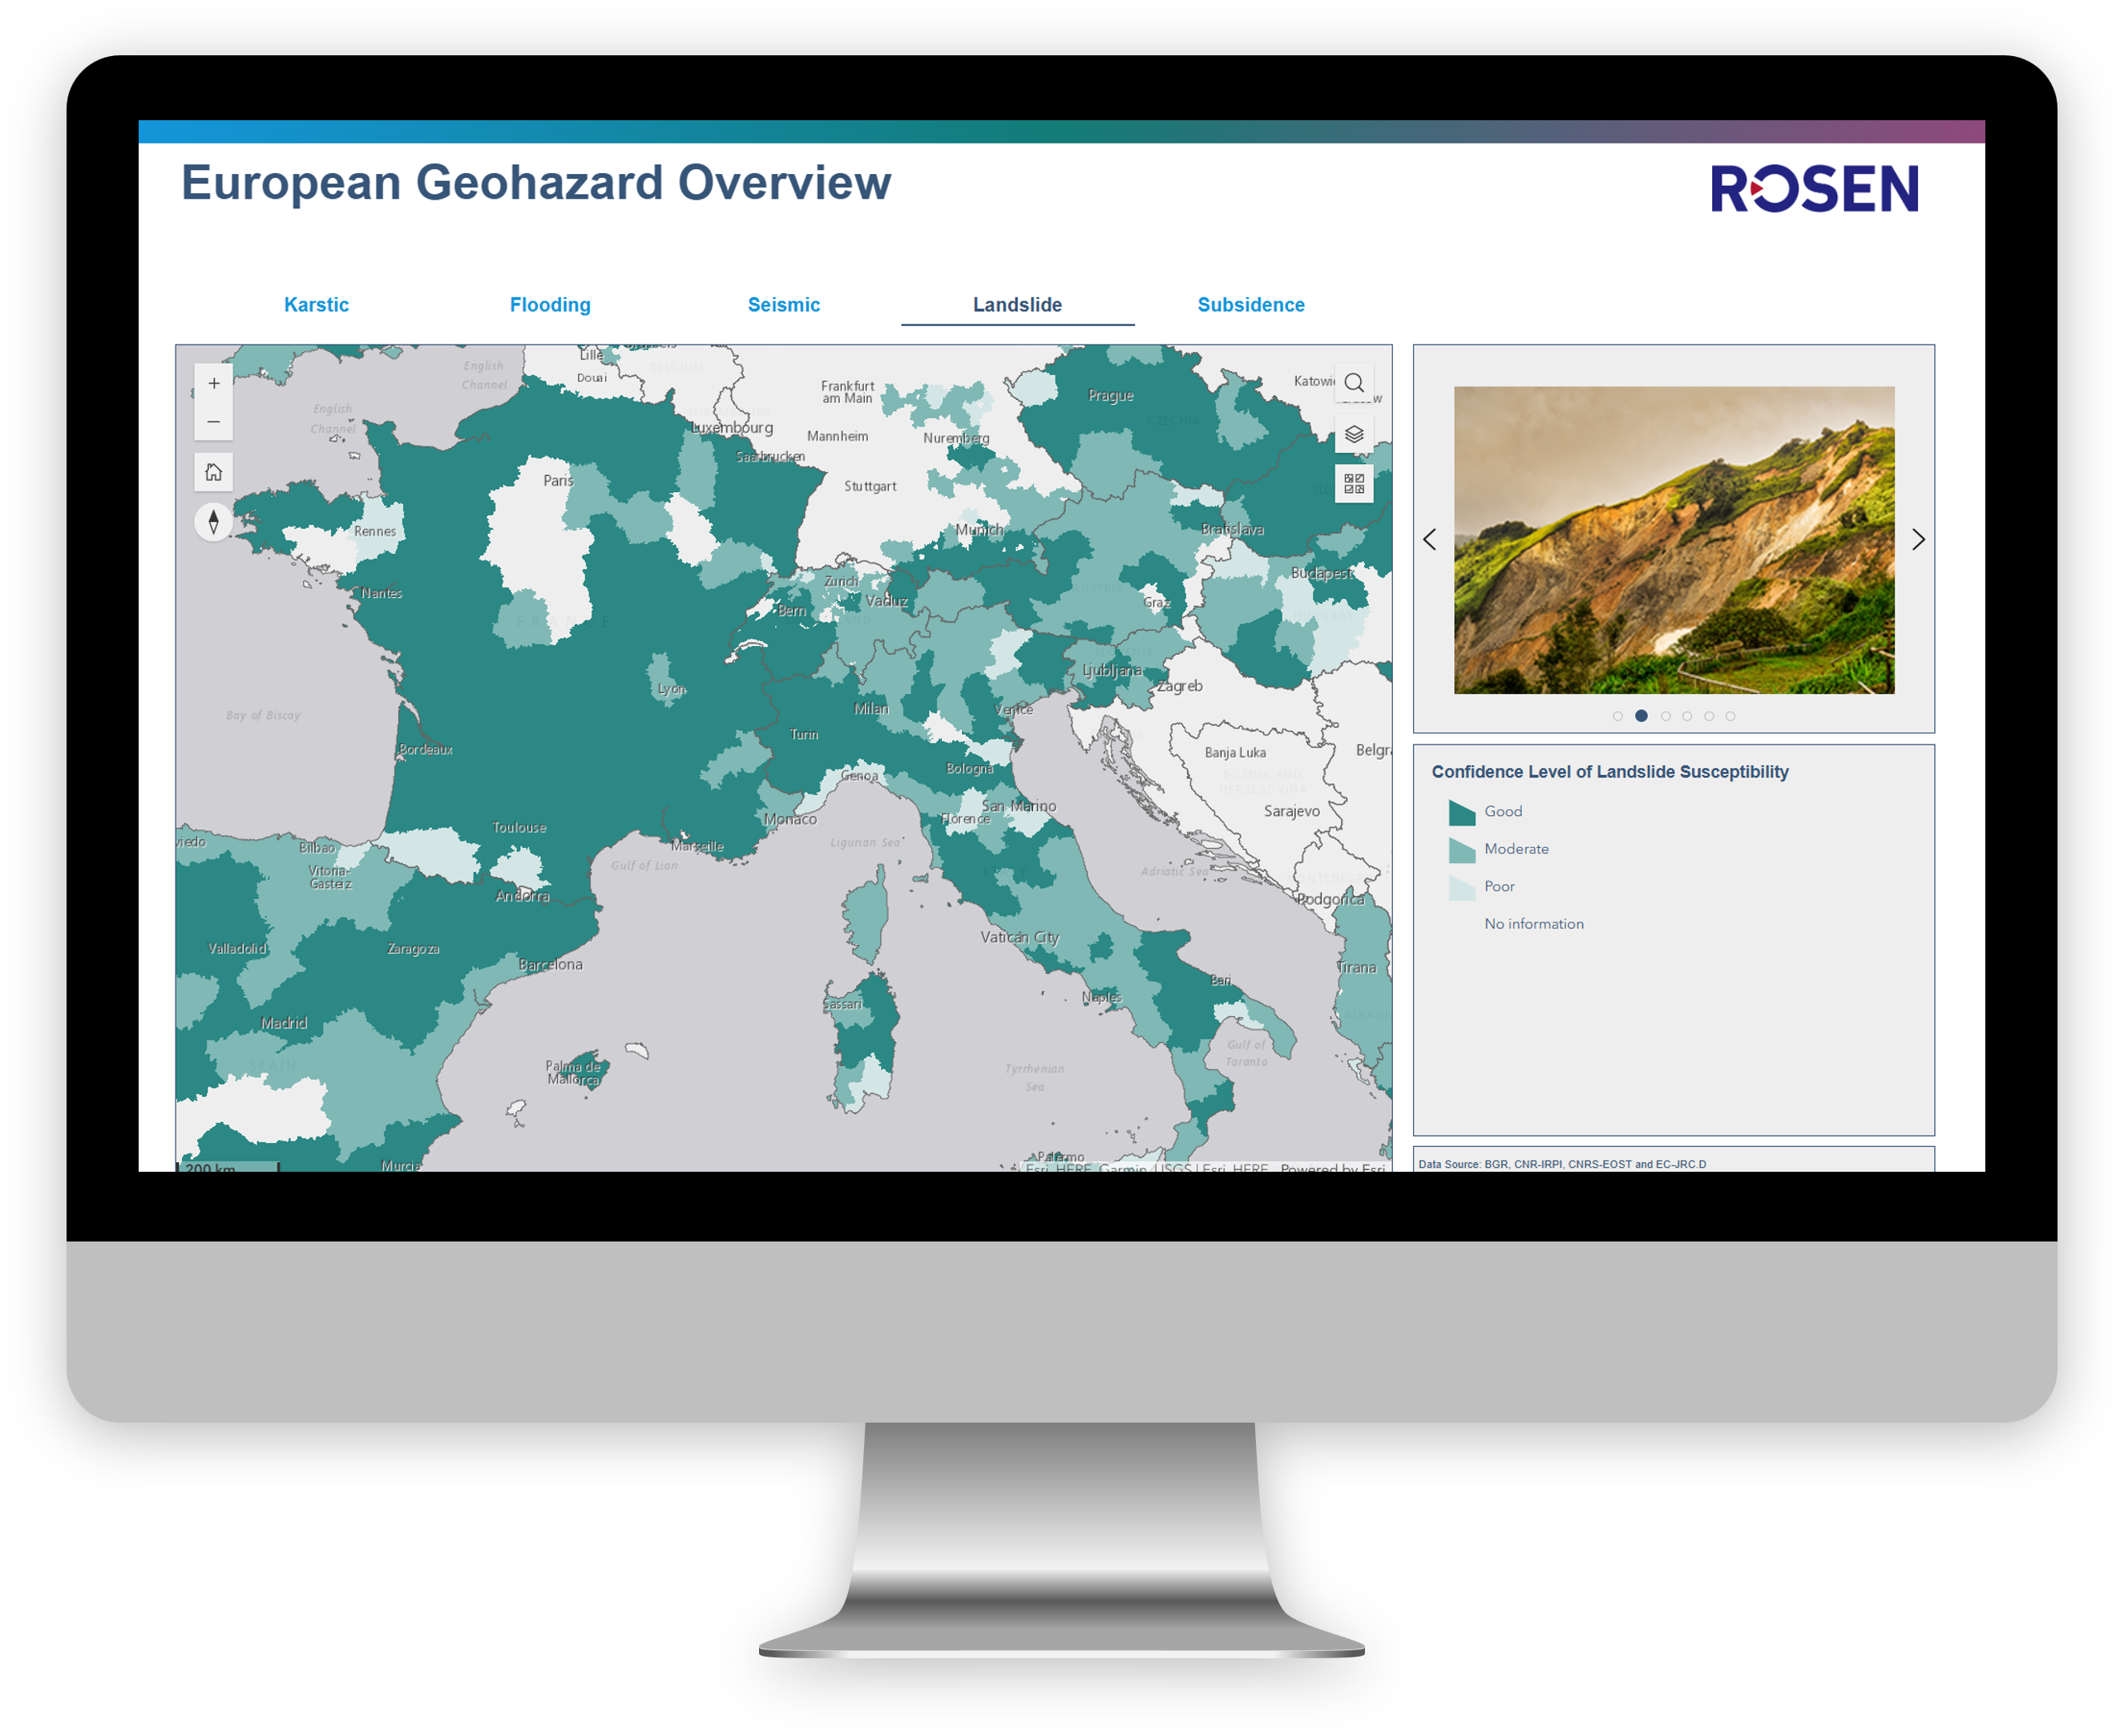Advance the image carousel with the right chevron

[1919, 540]
